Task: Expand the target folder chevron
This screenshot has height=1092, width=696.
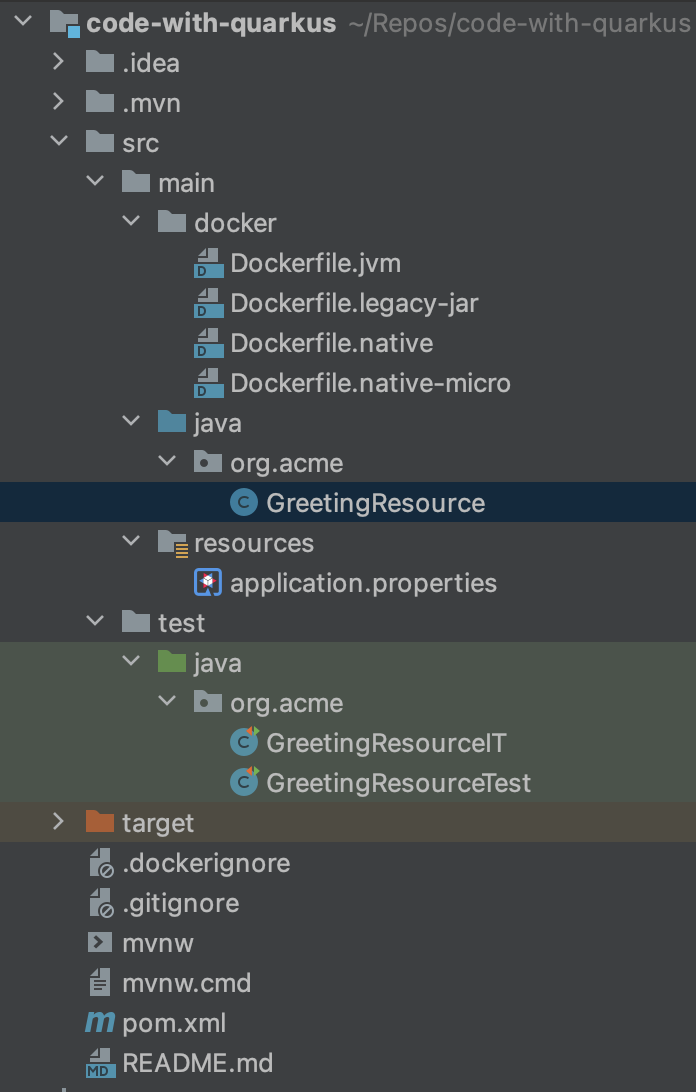Action: 59,822
